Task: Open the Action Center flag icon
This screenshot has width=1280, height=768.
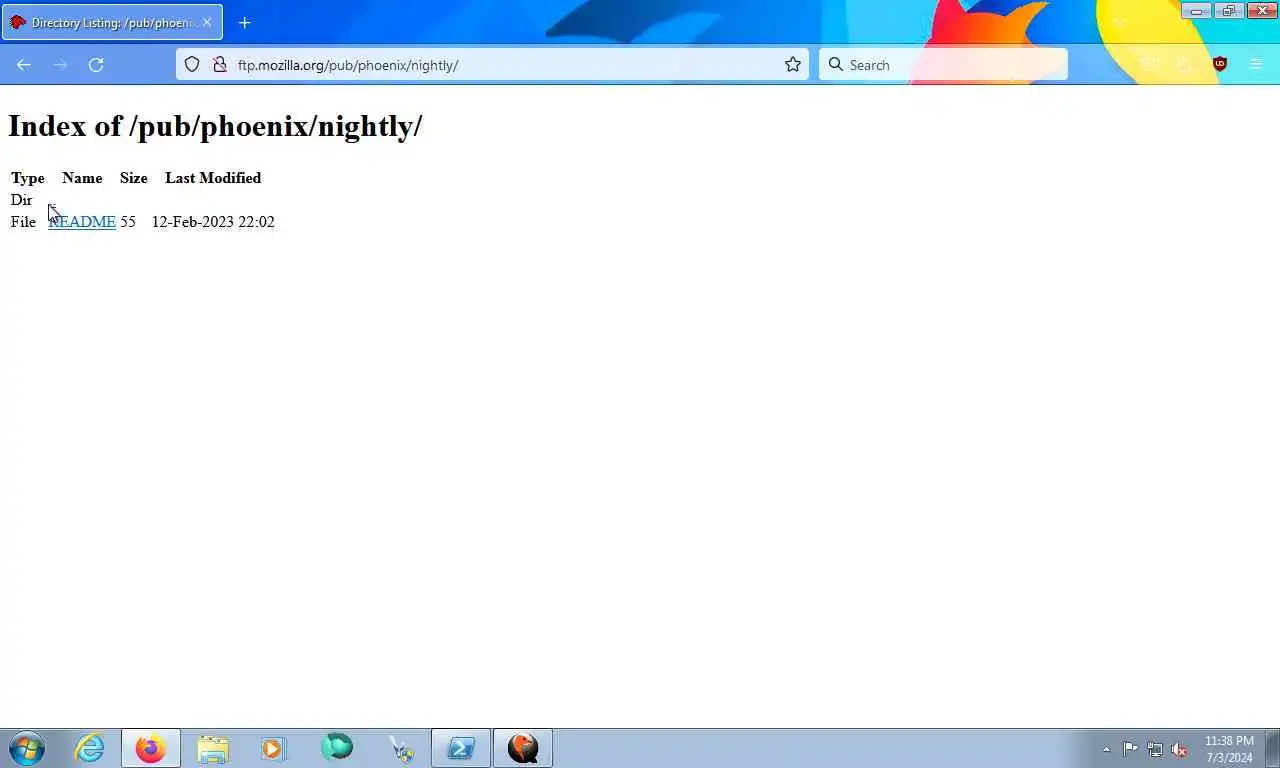Action: [x=1130, y=749]
